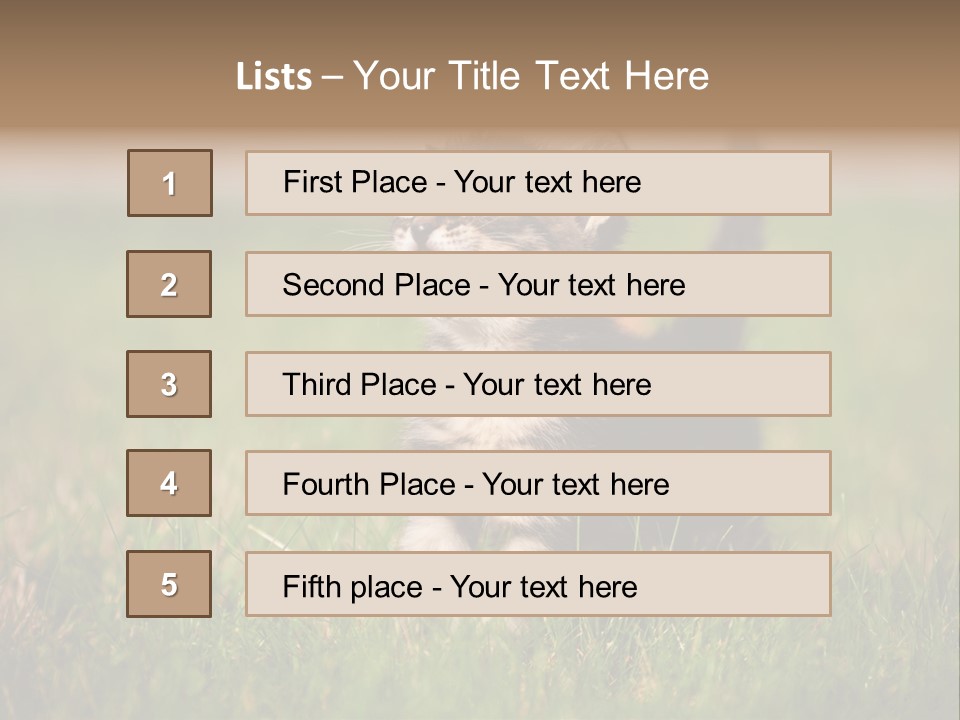Click the 'Fifth place' text in bar
The image size is (960, 720).
[x=353, y=587]
